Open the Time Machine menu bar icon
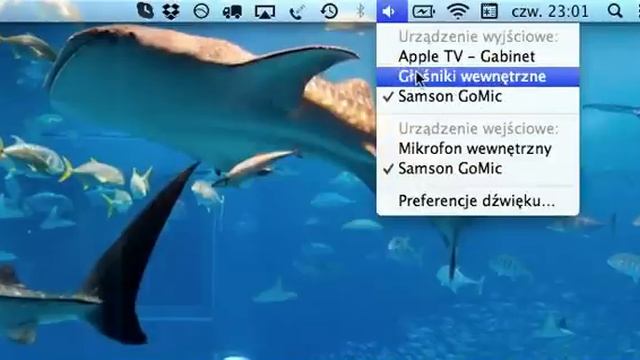640x360 pixels. [329, 11]
